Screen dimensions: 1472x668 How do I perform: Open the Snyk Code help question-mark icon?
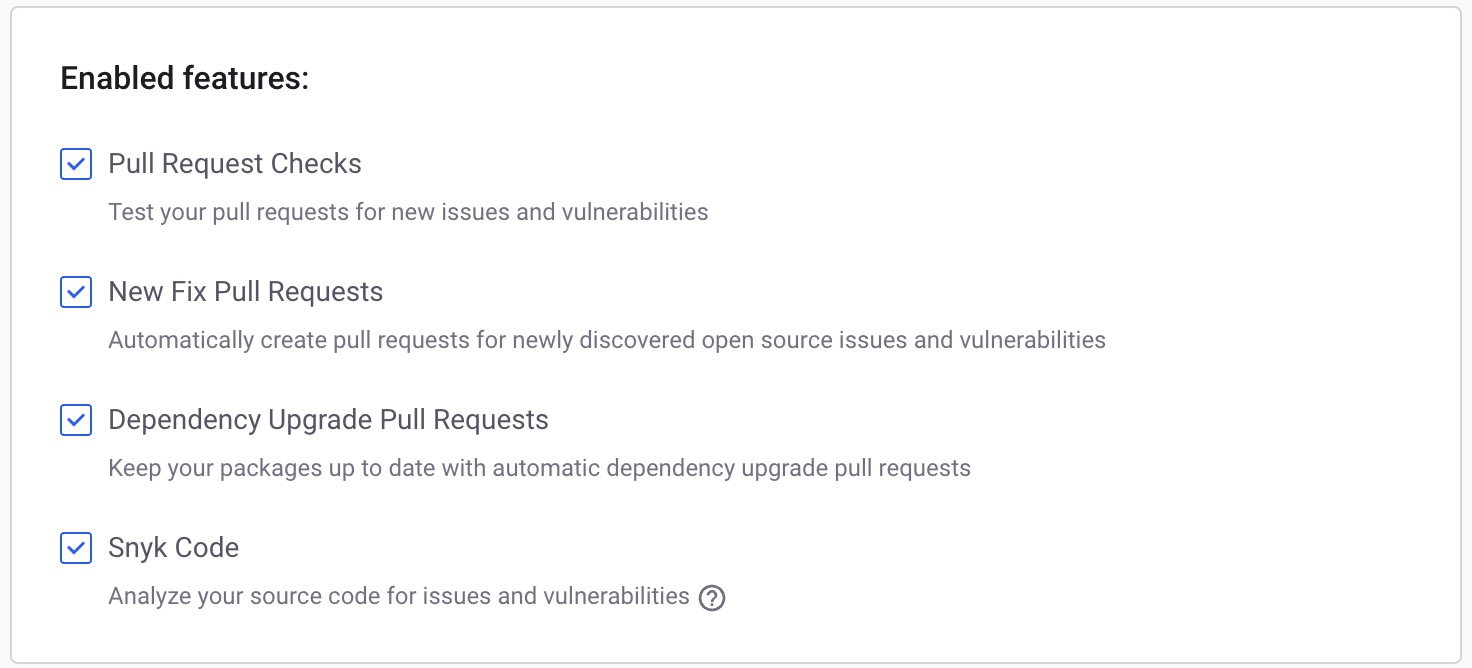(x=712, y=598)
